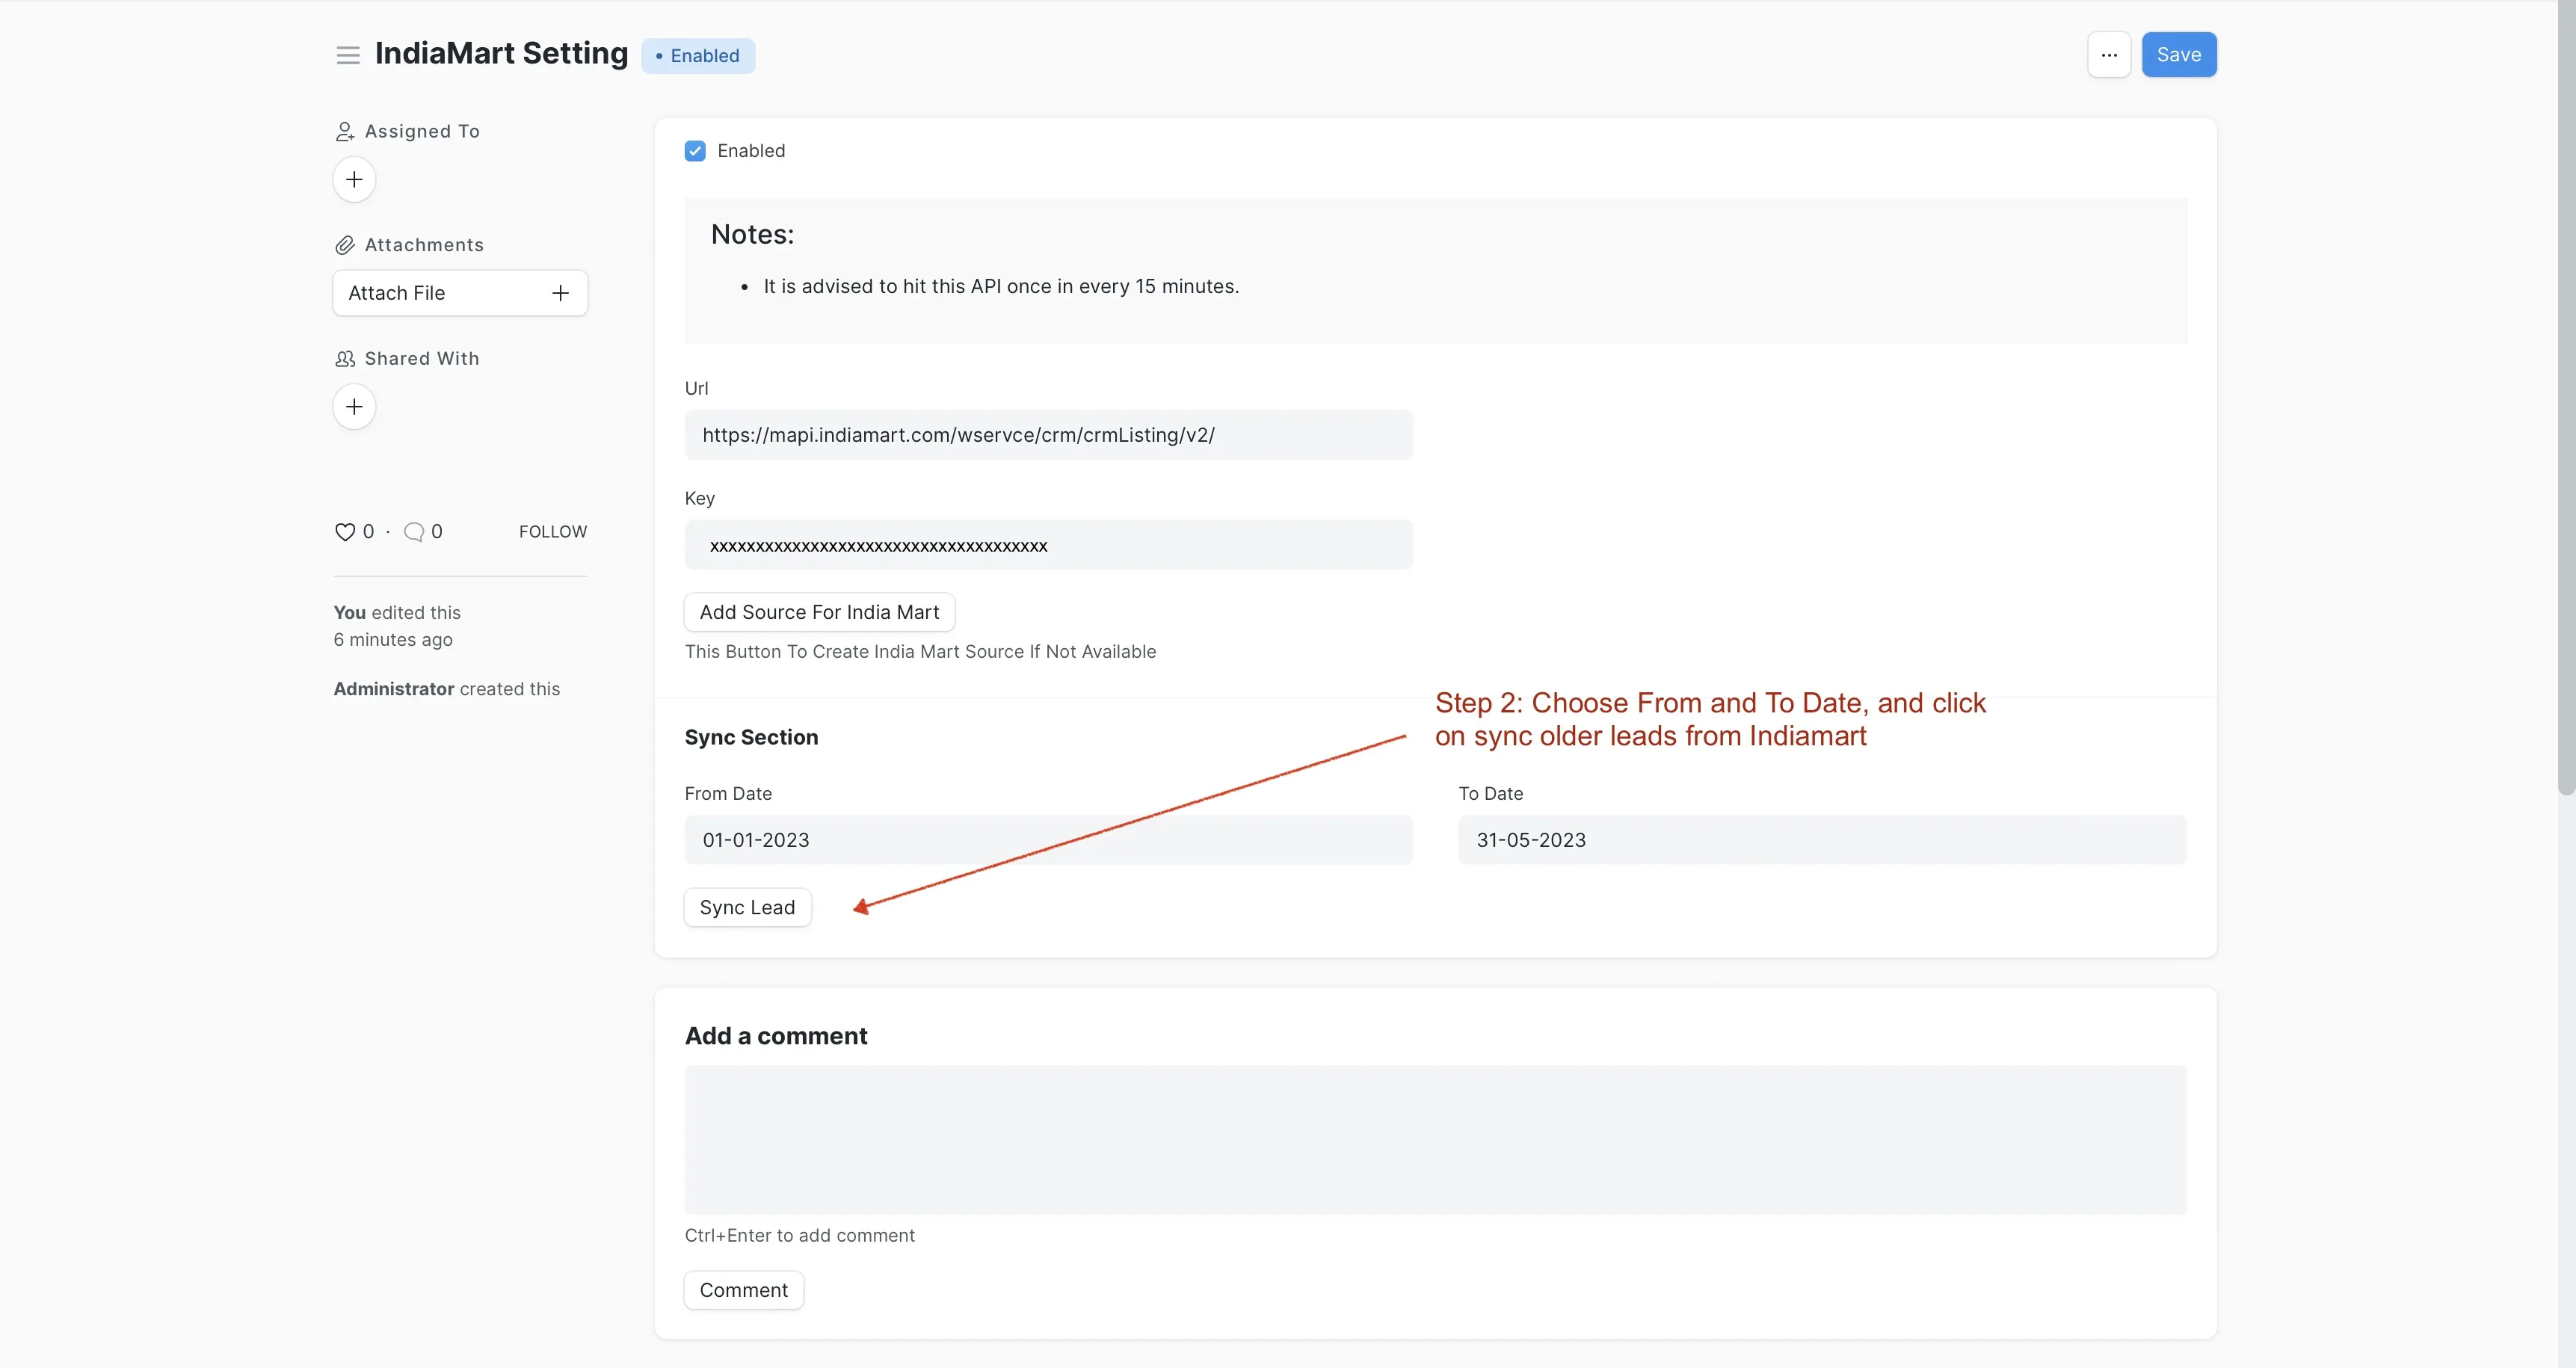Click the Assigned To person icon
Image resolution: width=2576 pixels, height=1368 pixels.
(345, 132)
